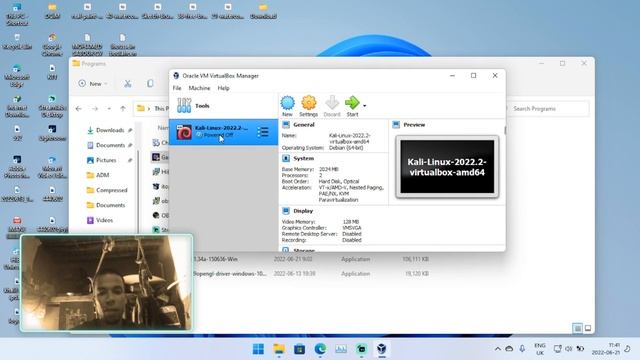The width and height of the screenshot is (640, 360).
Task: Click the System section chip icon
Action: tap(286, 158)
